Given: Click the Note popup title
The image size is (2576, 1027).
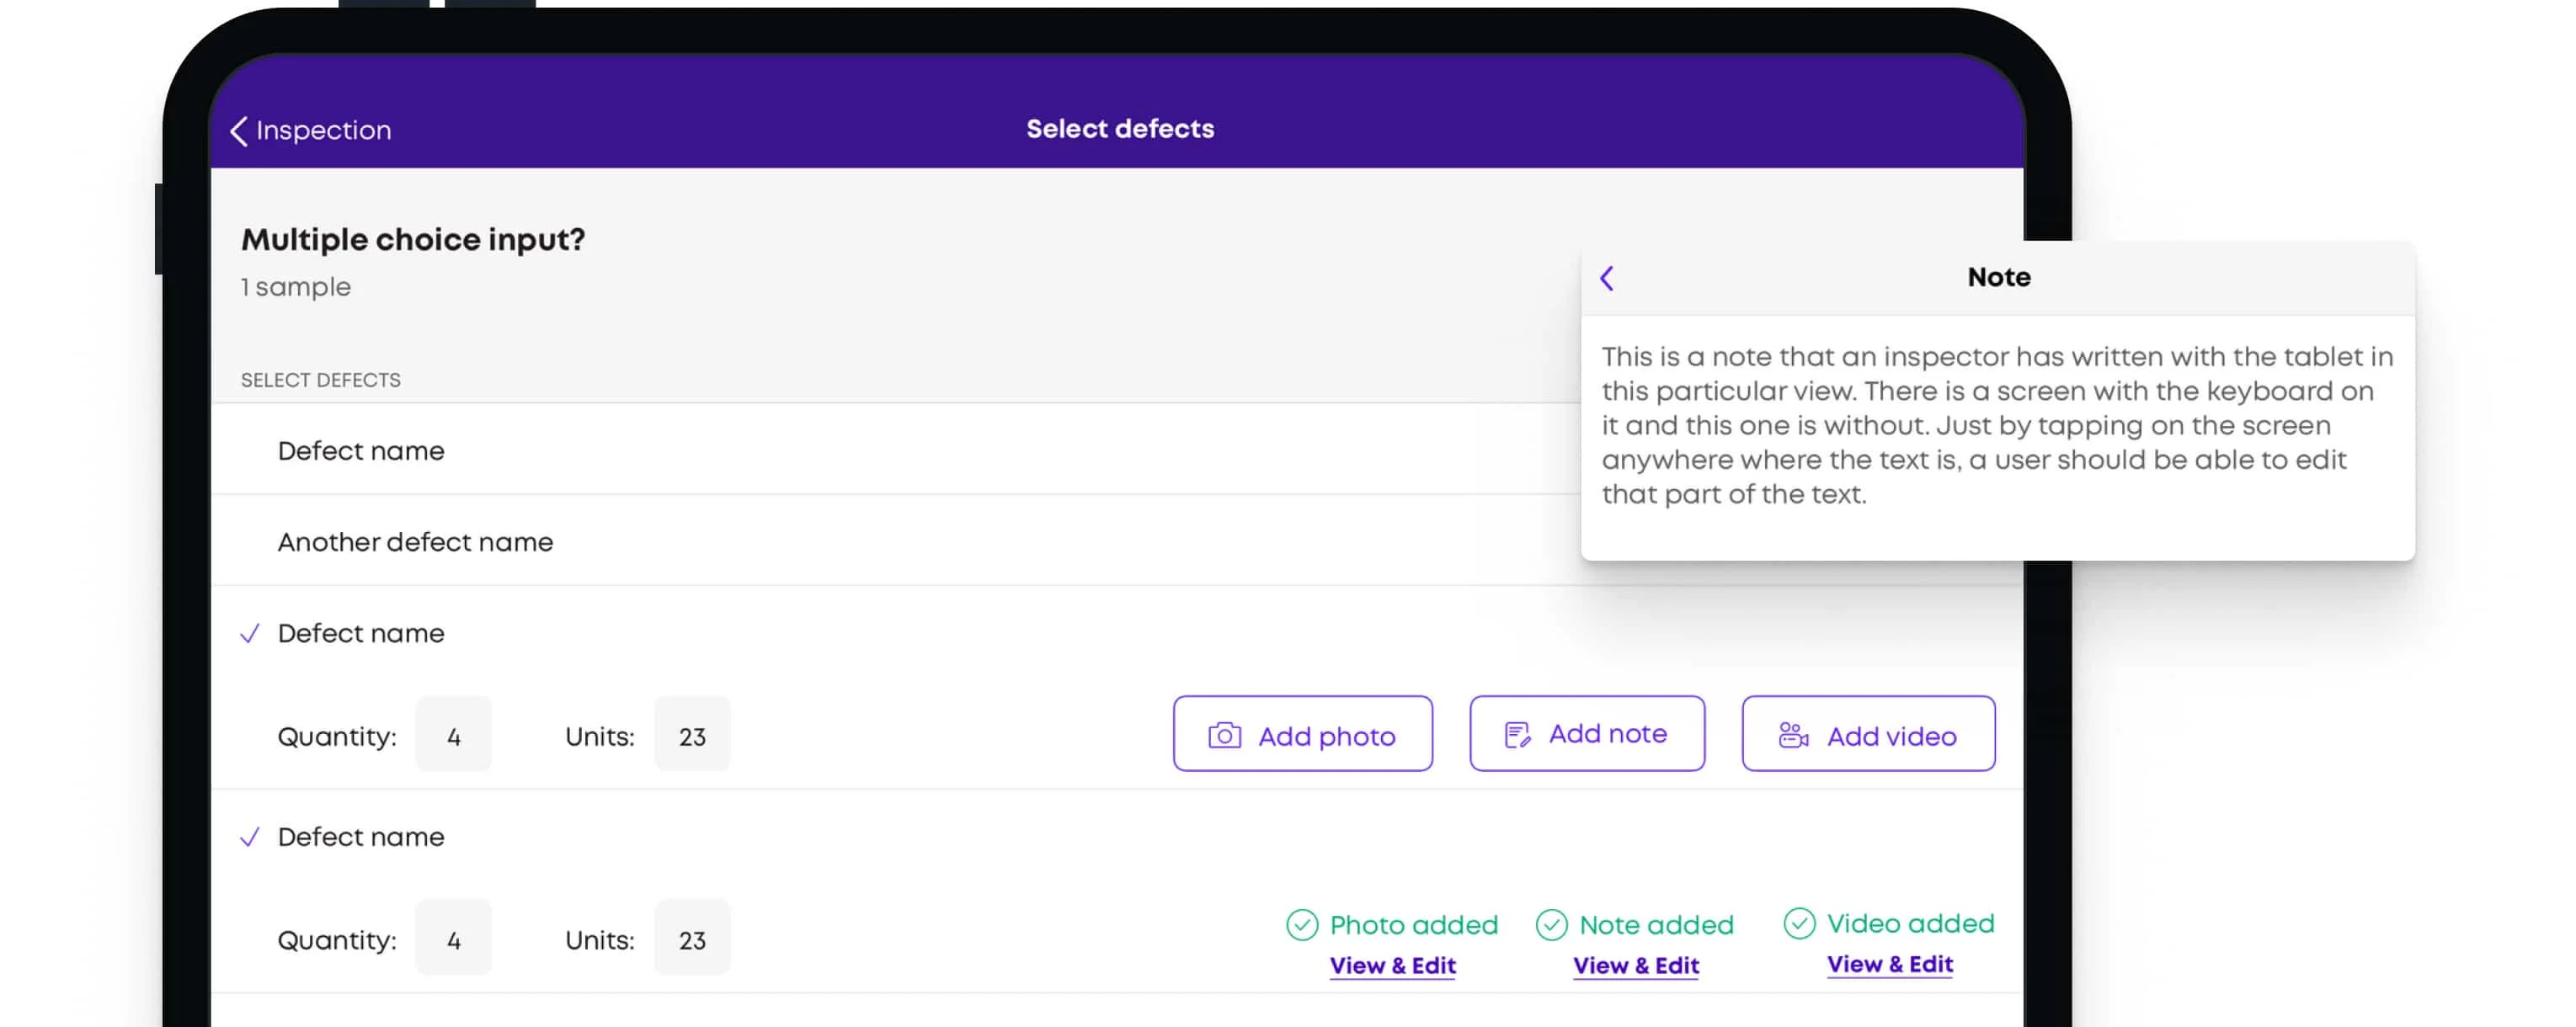Looking at the screenshot, I should 1998,277.
